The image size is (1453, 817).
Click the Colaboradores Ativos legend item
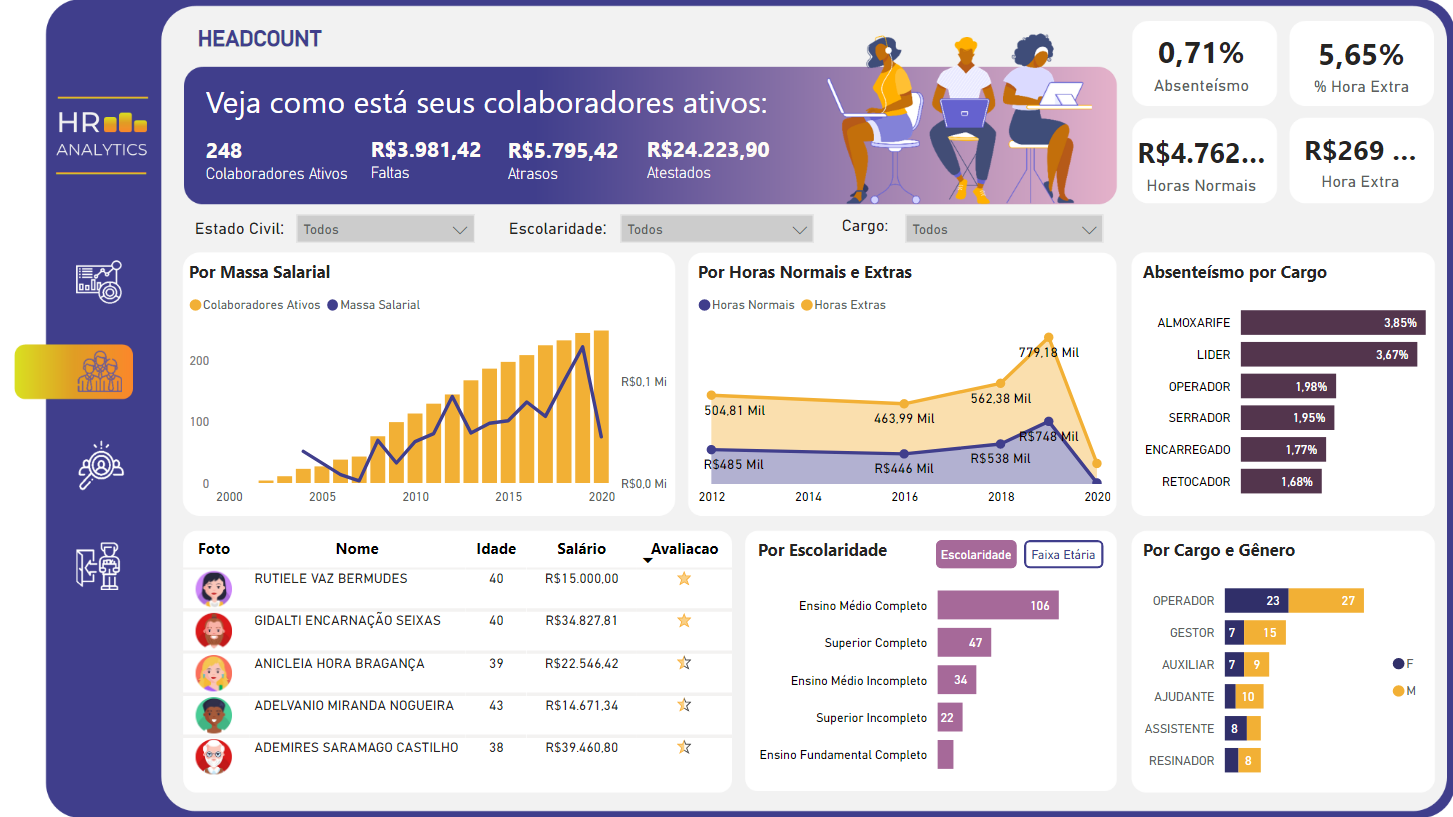coord(255,305)
